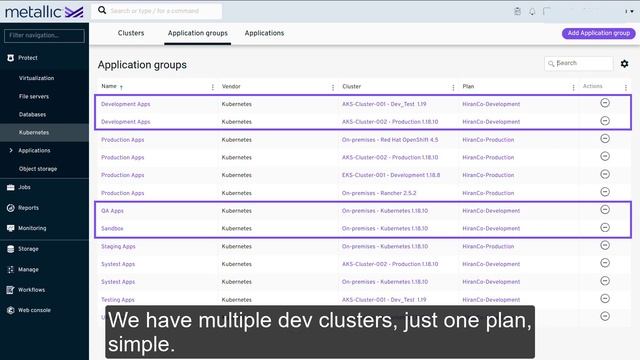Screen dimensions: 640x360
Task: Open the Sandbox application group link
Action: (x=112, y=229)
